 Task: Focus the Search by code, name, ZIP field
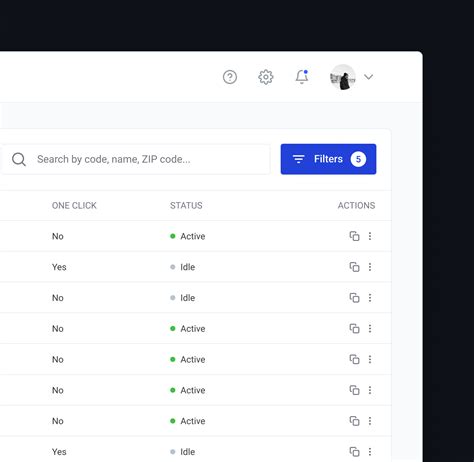click(x=135, y=159)
